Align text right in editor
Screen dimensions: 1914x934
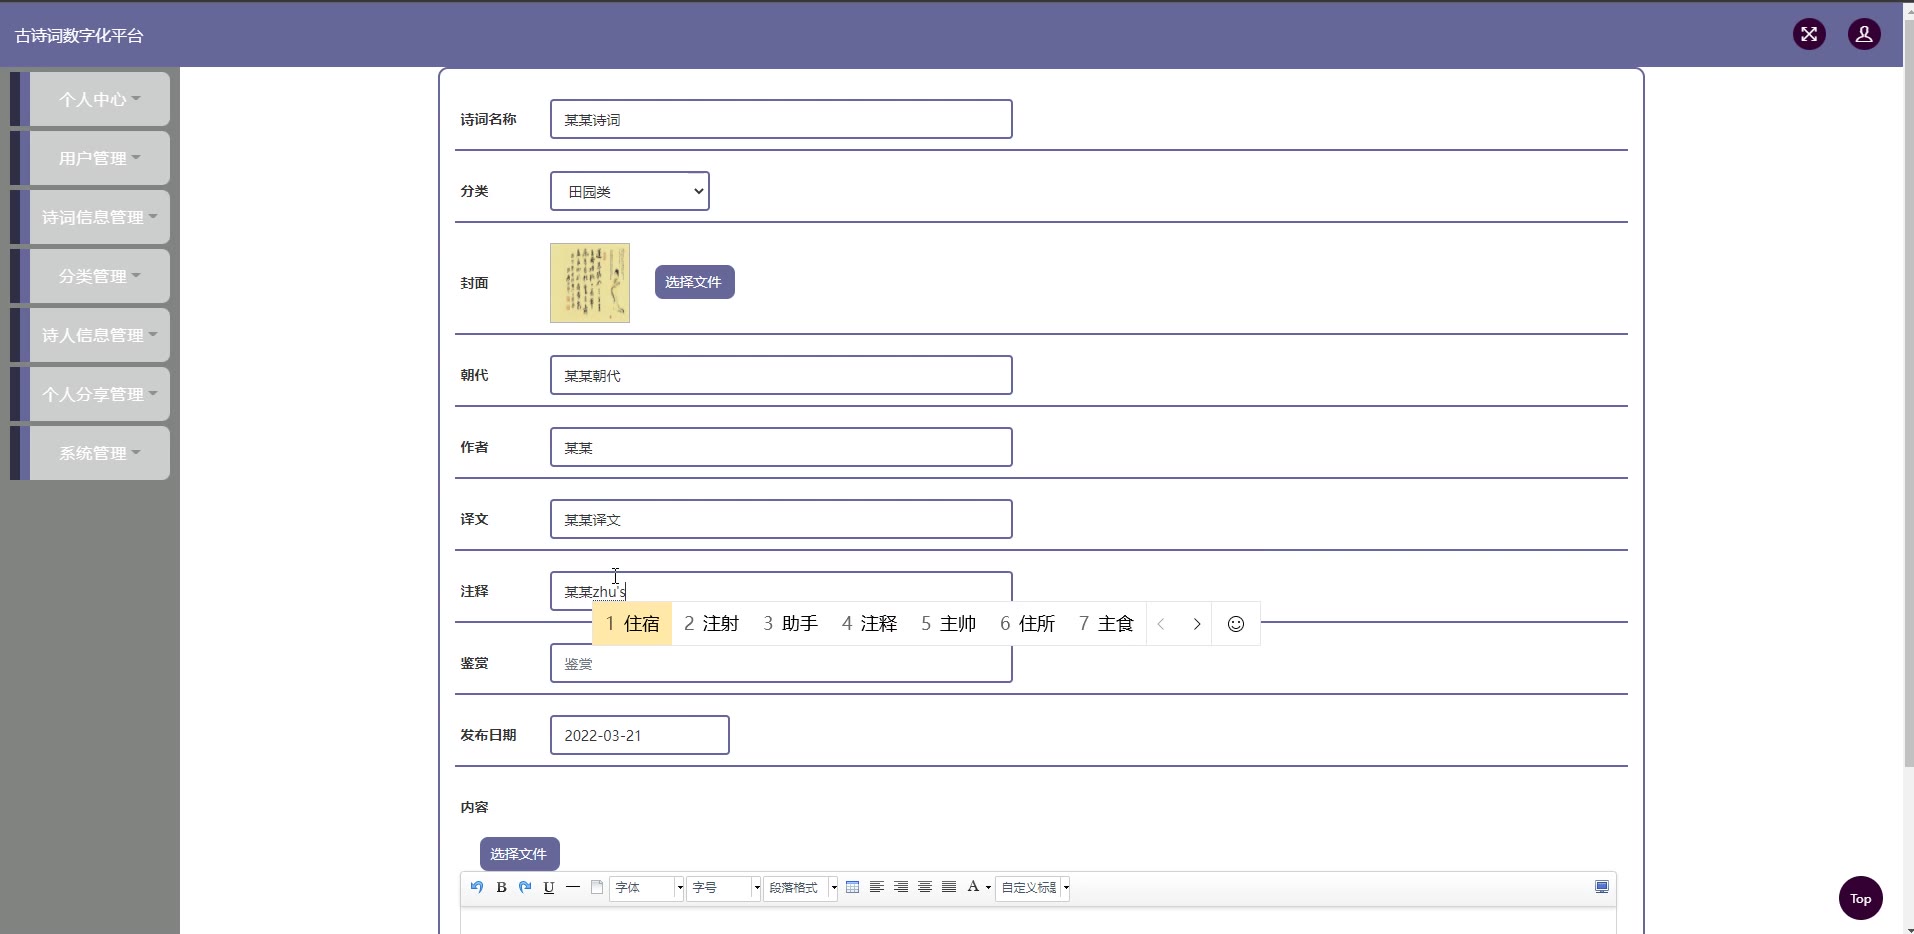(x=901, y=887)
